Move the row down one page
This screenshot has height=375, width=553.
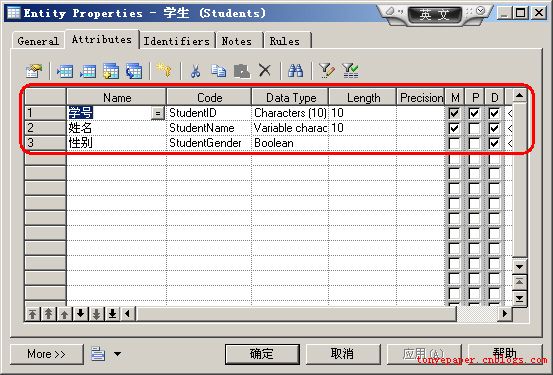[x=96, y=313]
